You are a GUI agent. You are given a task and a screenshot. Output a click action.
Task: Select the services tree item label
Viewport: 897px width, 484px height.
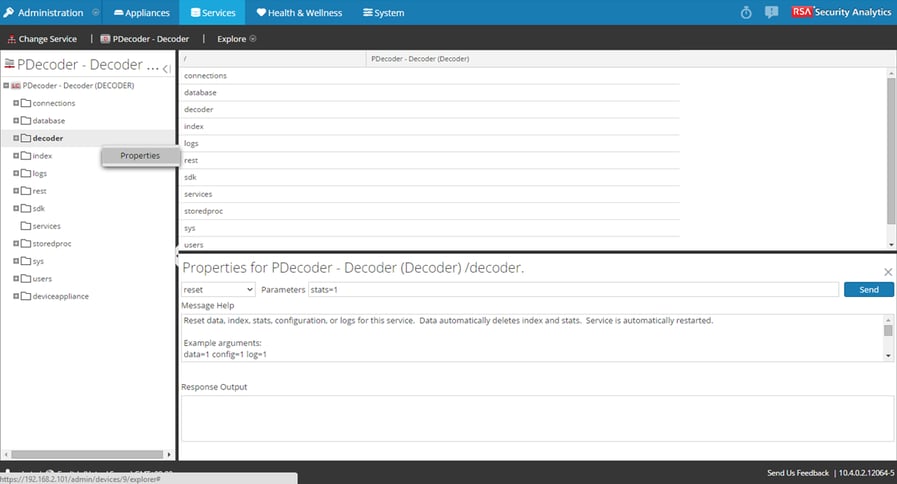pyautogui.click(x=46, y=226)
